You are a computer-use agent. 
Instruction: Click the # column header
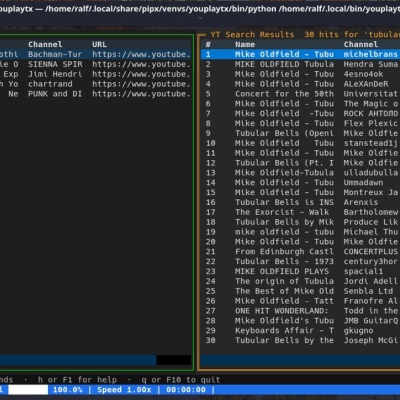point(208,44)
